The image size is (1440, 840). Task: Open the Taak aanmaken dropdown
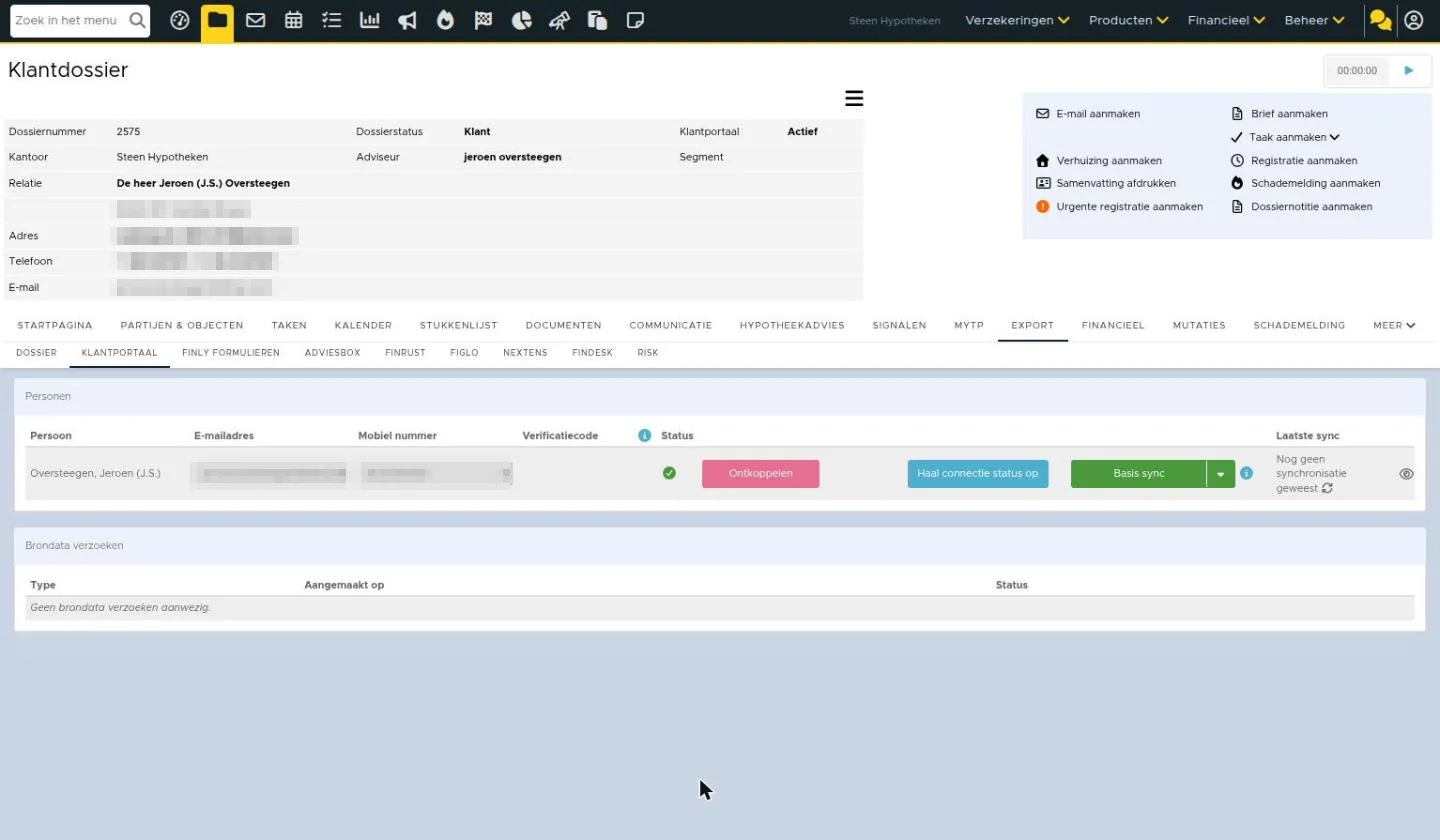pyautogui.click(x=1294, y=137)
